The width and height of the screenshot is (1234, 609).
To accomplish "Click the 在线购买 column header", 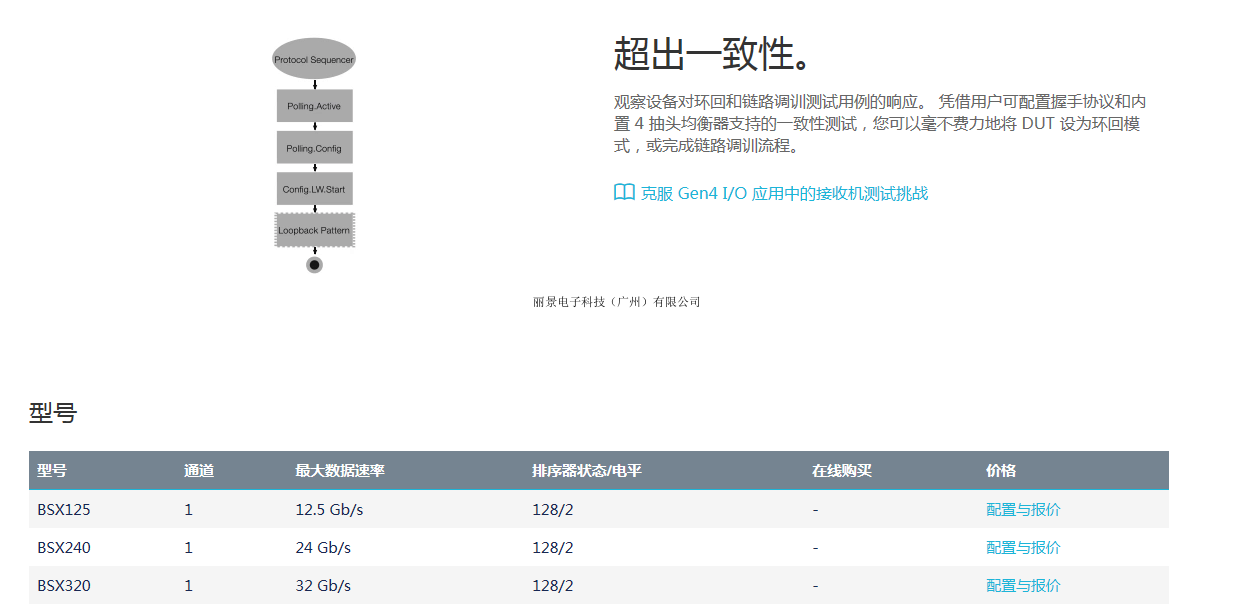I will coord(842,470).
